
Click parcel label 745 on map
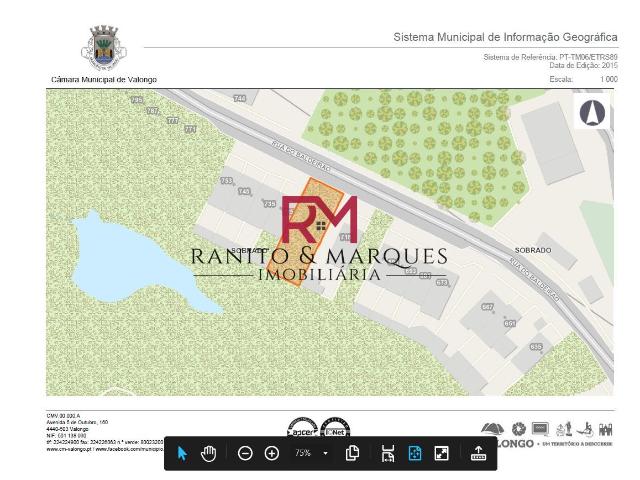[244, 191]
